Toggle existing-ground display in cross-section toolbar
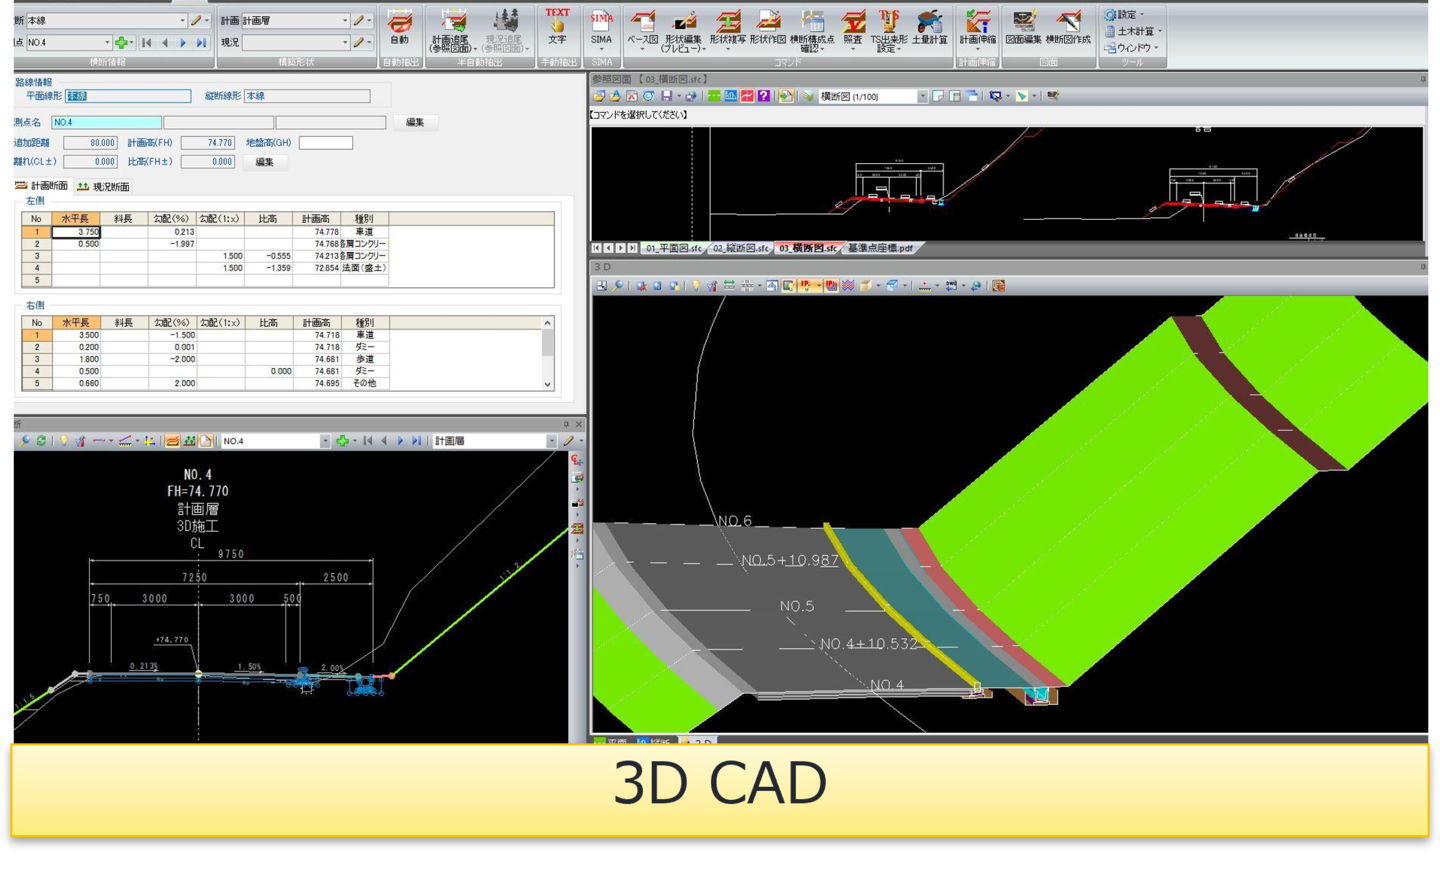This screenshot has height=873, width=1440. [x=189, y=441]
